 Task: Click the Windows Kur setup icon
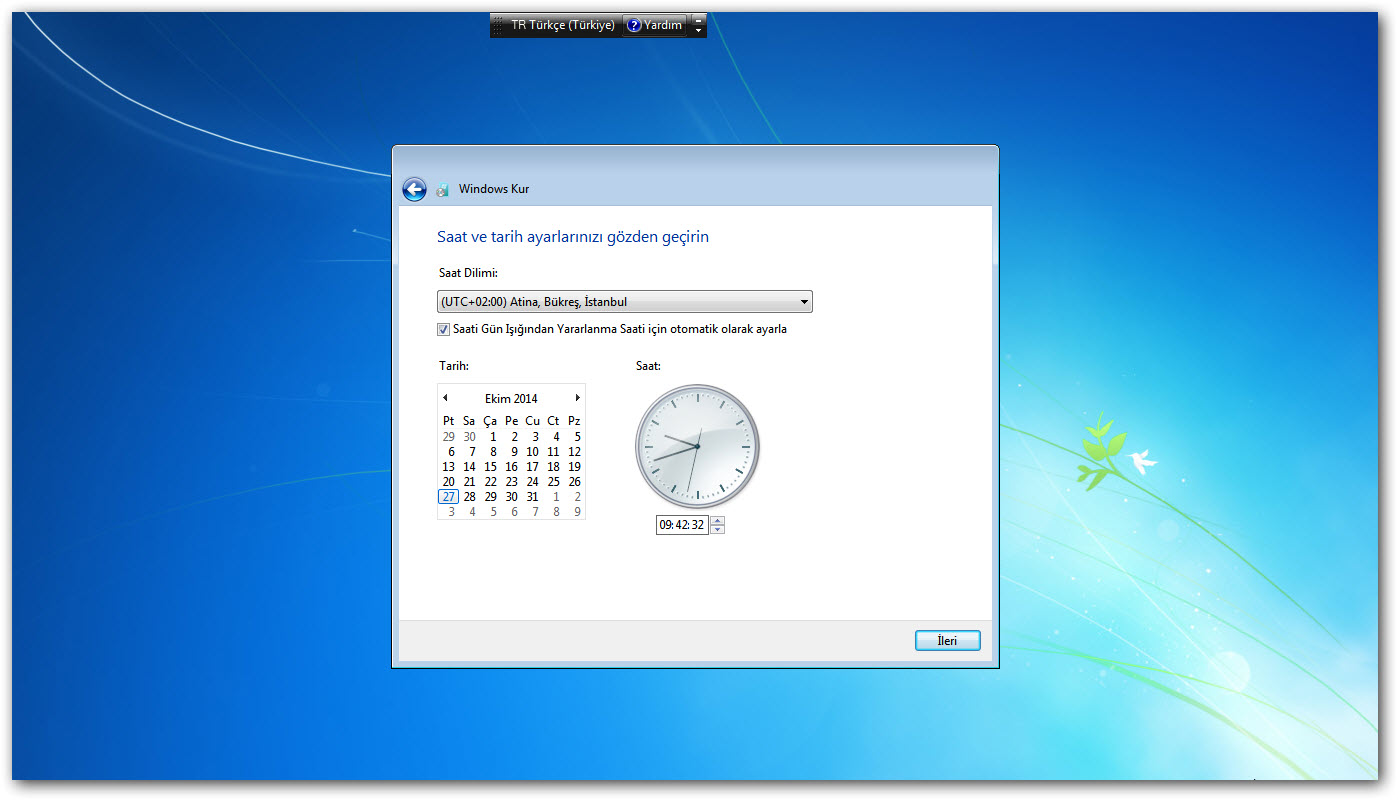[443, 189]
